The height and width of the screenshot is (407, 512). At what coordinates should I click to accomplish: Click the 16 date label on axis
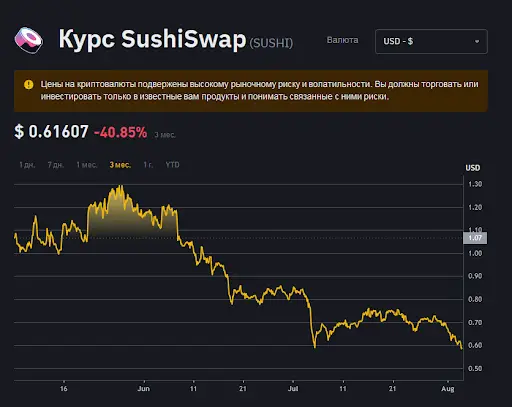[x=63, y=389]
